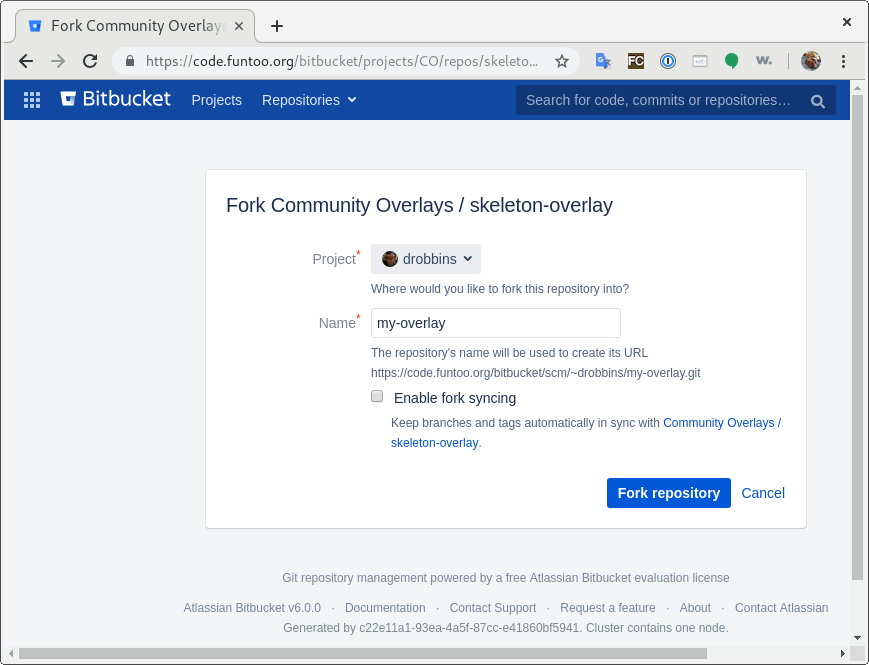Open the Documentation footer link
869x665 pixels.
[385, 608]
